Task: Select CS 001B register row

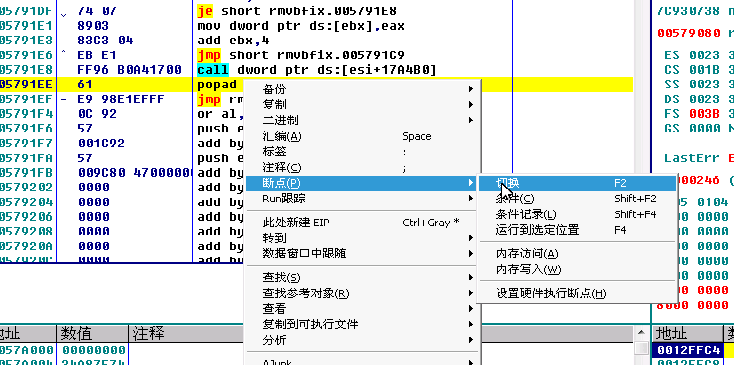Action: 698,70
